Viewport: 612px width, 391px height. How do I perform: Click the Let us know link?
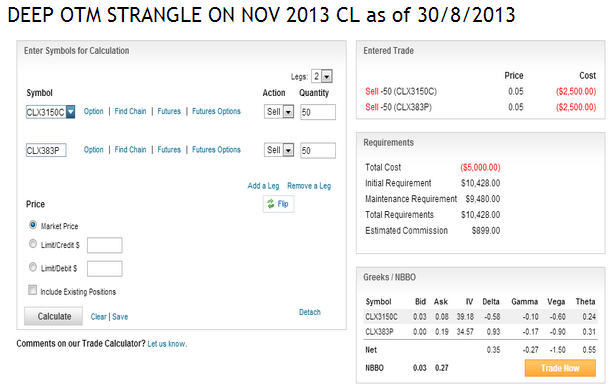coord(167,344)
